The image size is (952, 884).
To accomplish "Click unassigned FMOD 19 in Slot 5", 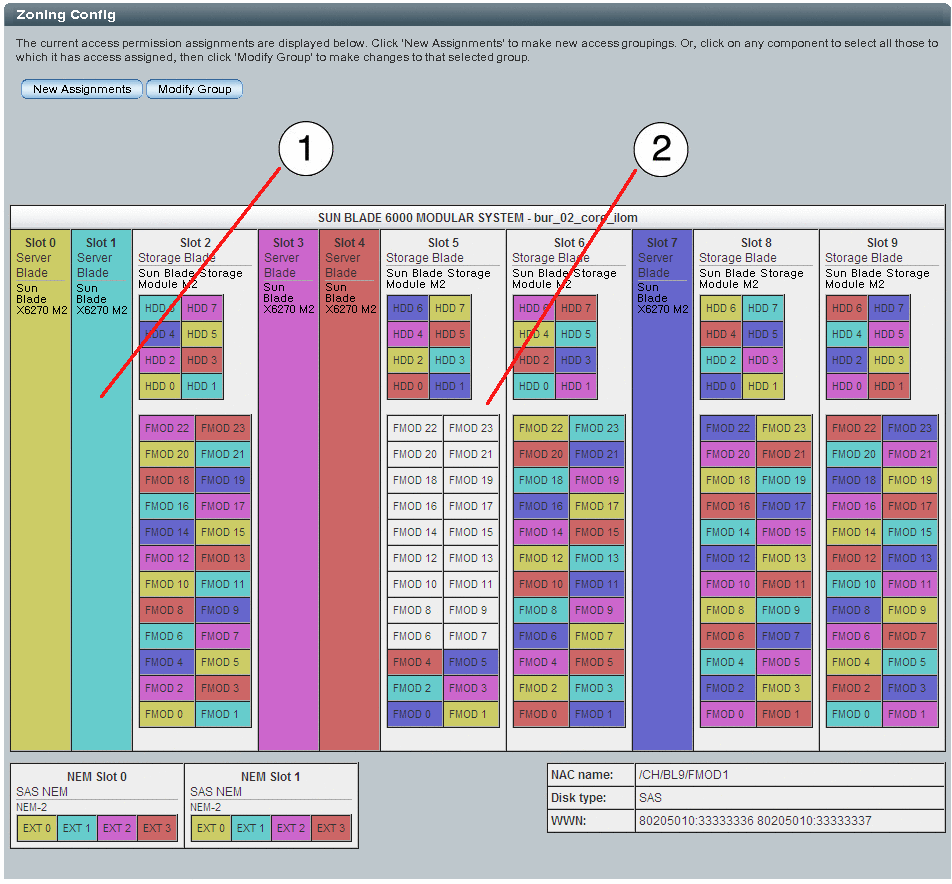I will click(x=471, y=480).
